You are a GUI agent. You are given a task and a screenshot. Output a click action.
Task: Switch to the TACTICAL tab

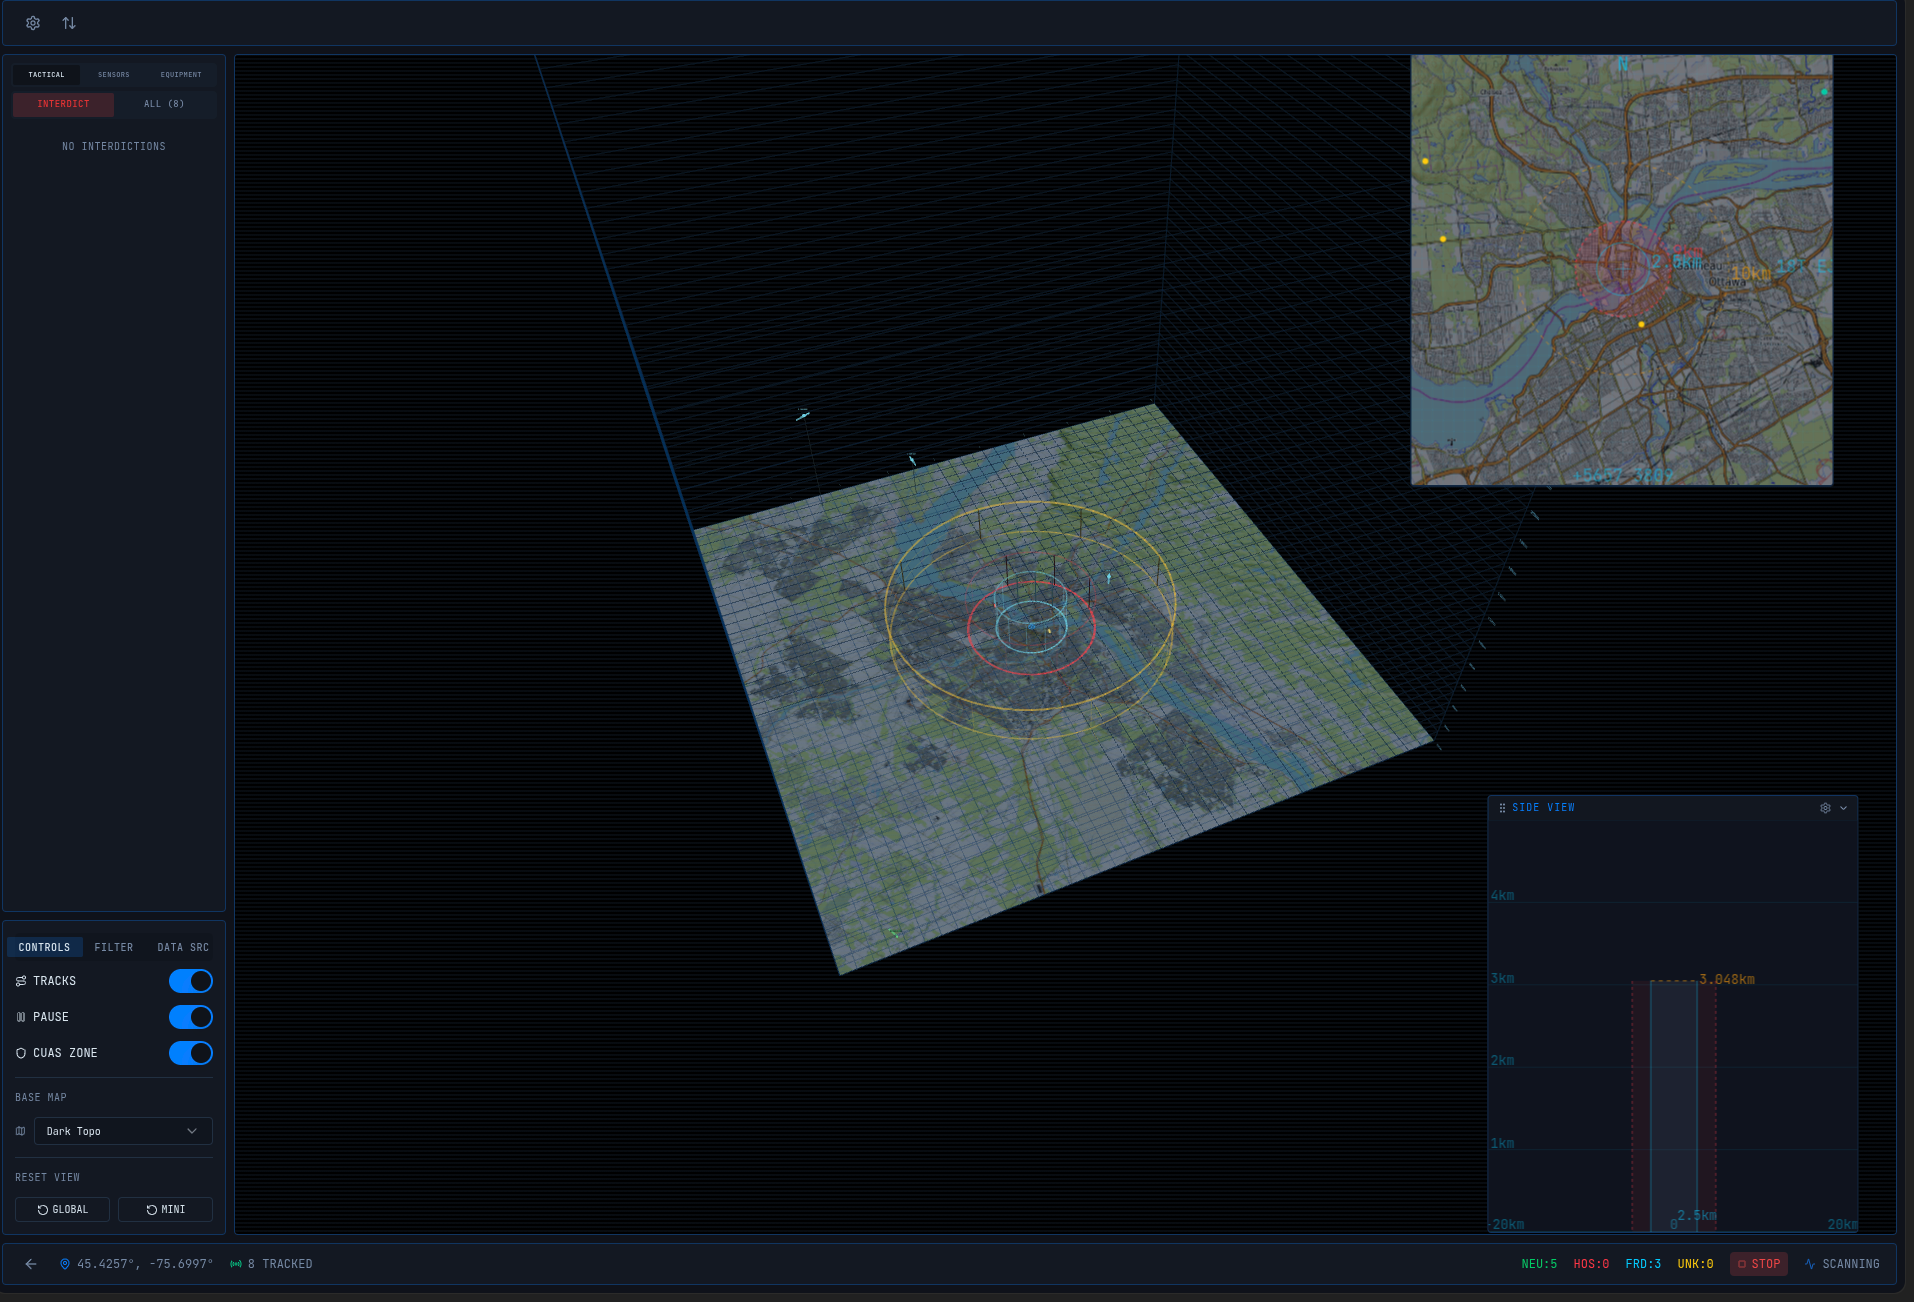46,75
